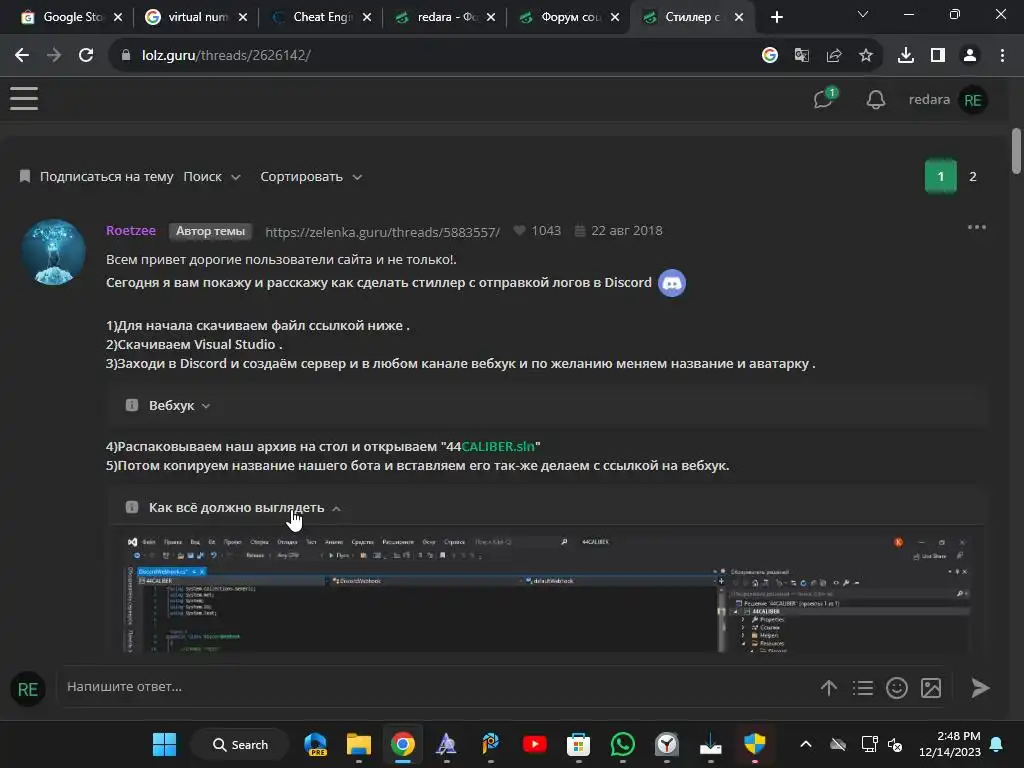Open the conversations chat icon with badge
Image resolution: width=1024 pixels, height=768 pixels.
tap(824, 99)
